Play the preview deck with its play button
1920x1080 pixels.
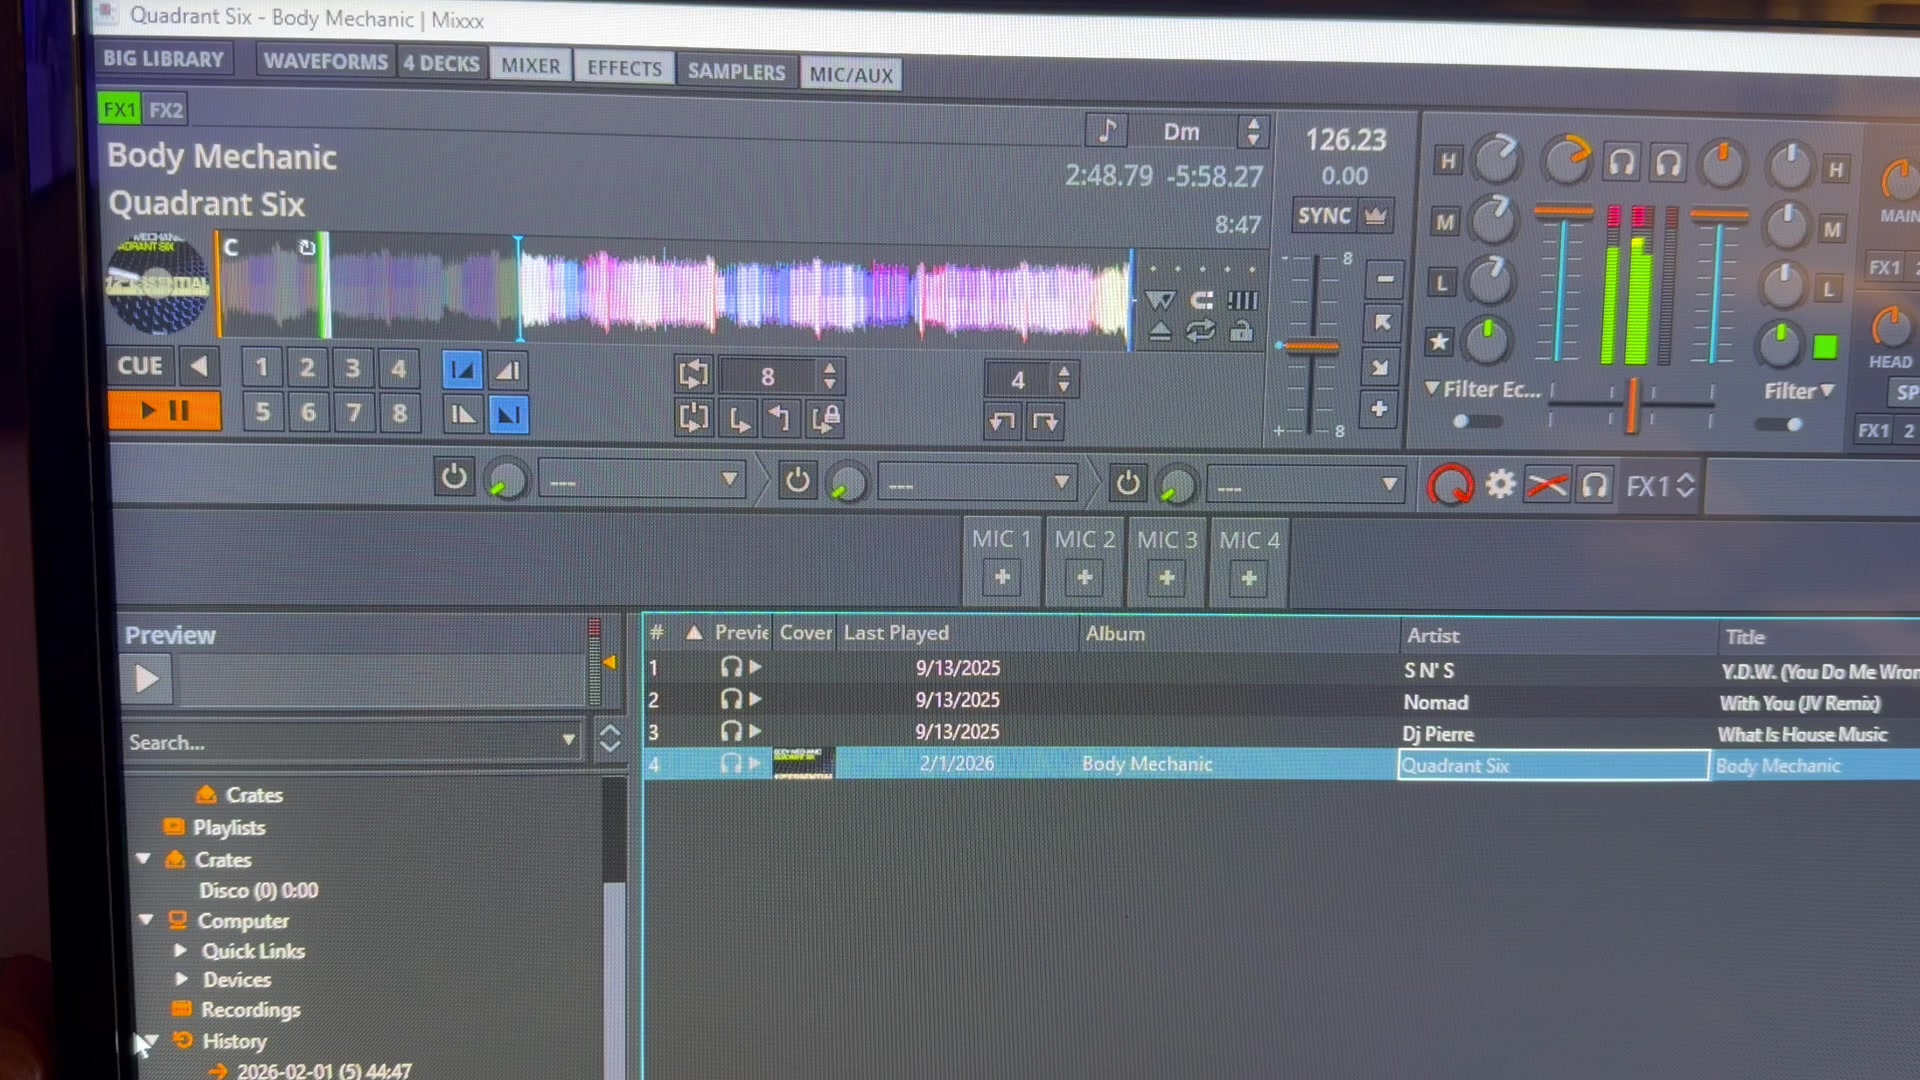point(147,679)
